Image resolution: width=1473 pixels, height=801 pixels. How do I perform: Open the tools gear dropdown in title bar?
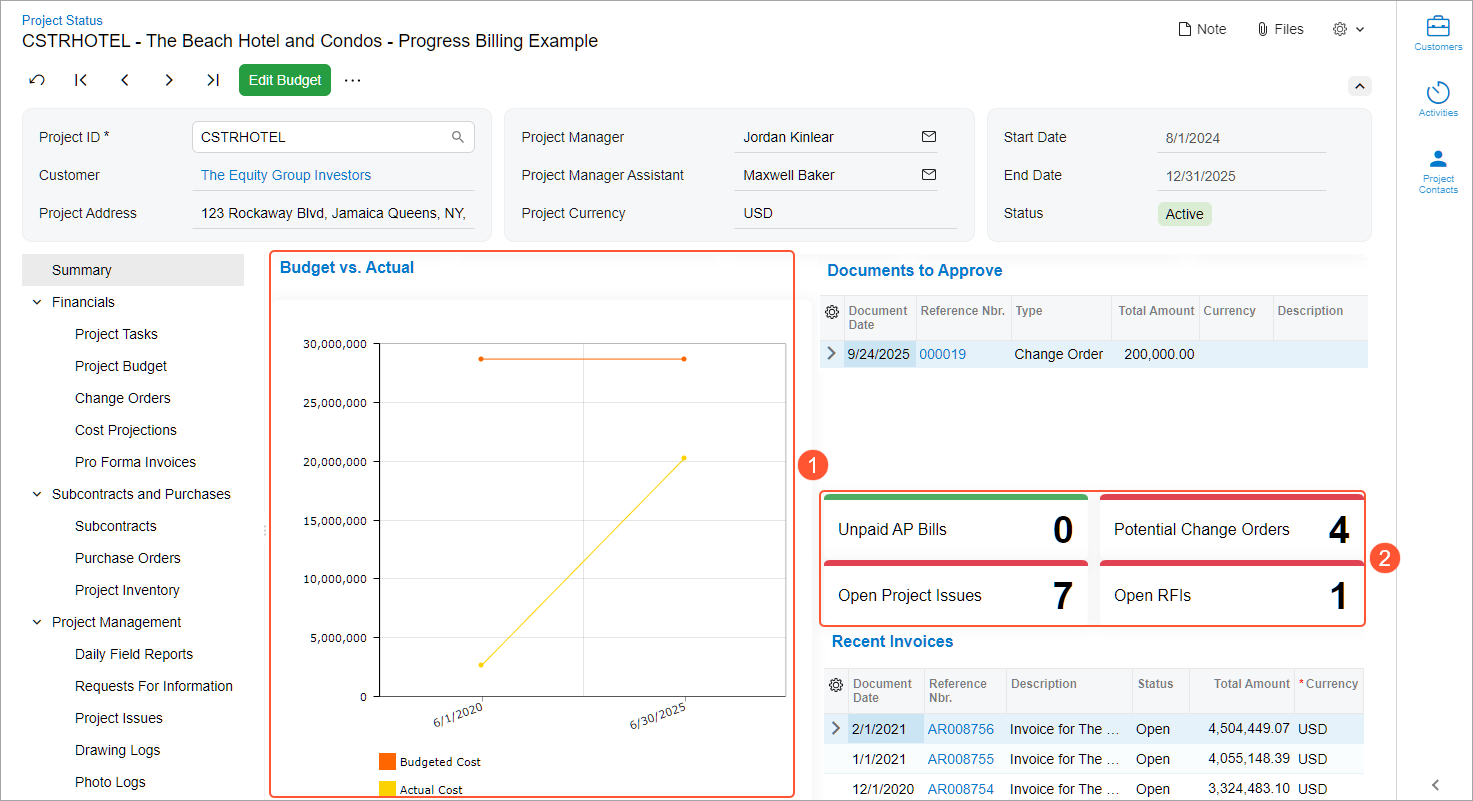[x=1348, y=29]
